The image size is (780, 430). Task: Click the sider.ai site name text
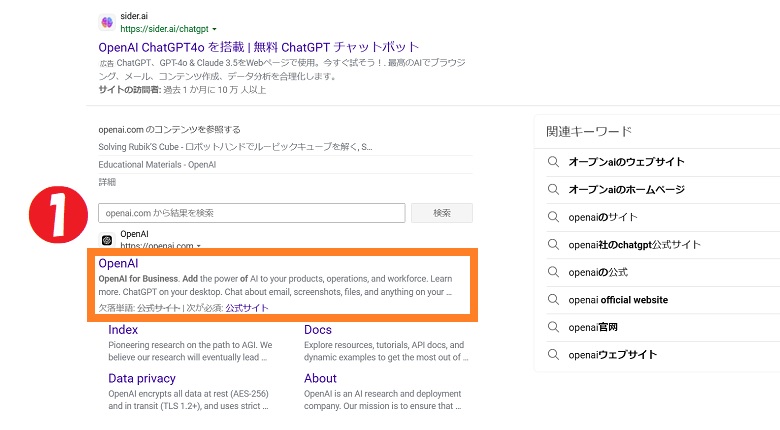coord(134,16)
